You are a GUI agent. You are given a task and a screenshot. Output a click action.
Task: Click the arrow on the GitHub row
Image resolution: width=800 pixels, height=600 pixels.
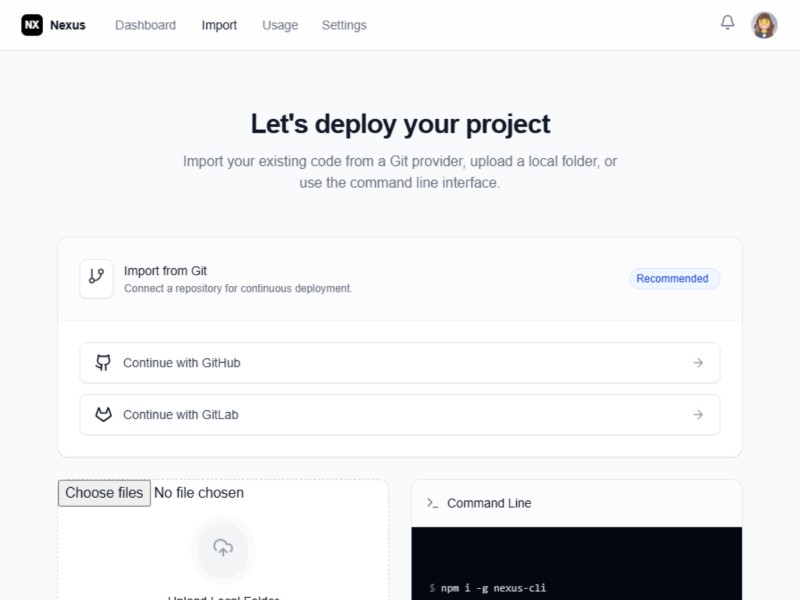pyautogui.click(x=700, y=362)
